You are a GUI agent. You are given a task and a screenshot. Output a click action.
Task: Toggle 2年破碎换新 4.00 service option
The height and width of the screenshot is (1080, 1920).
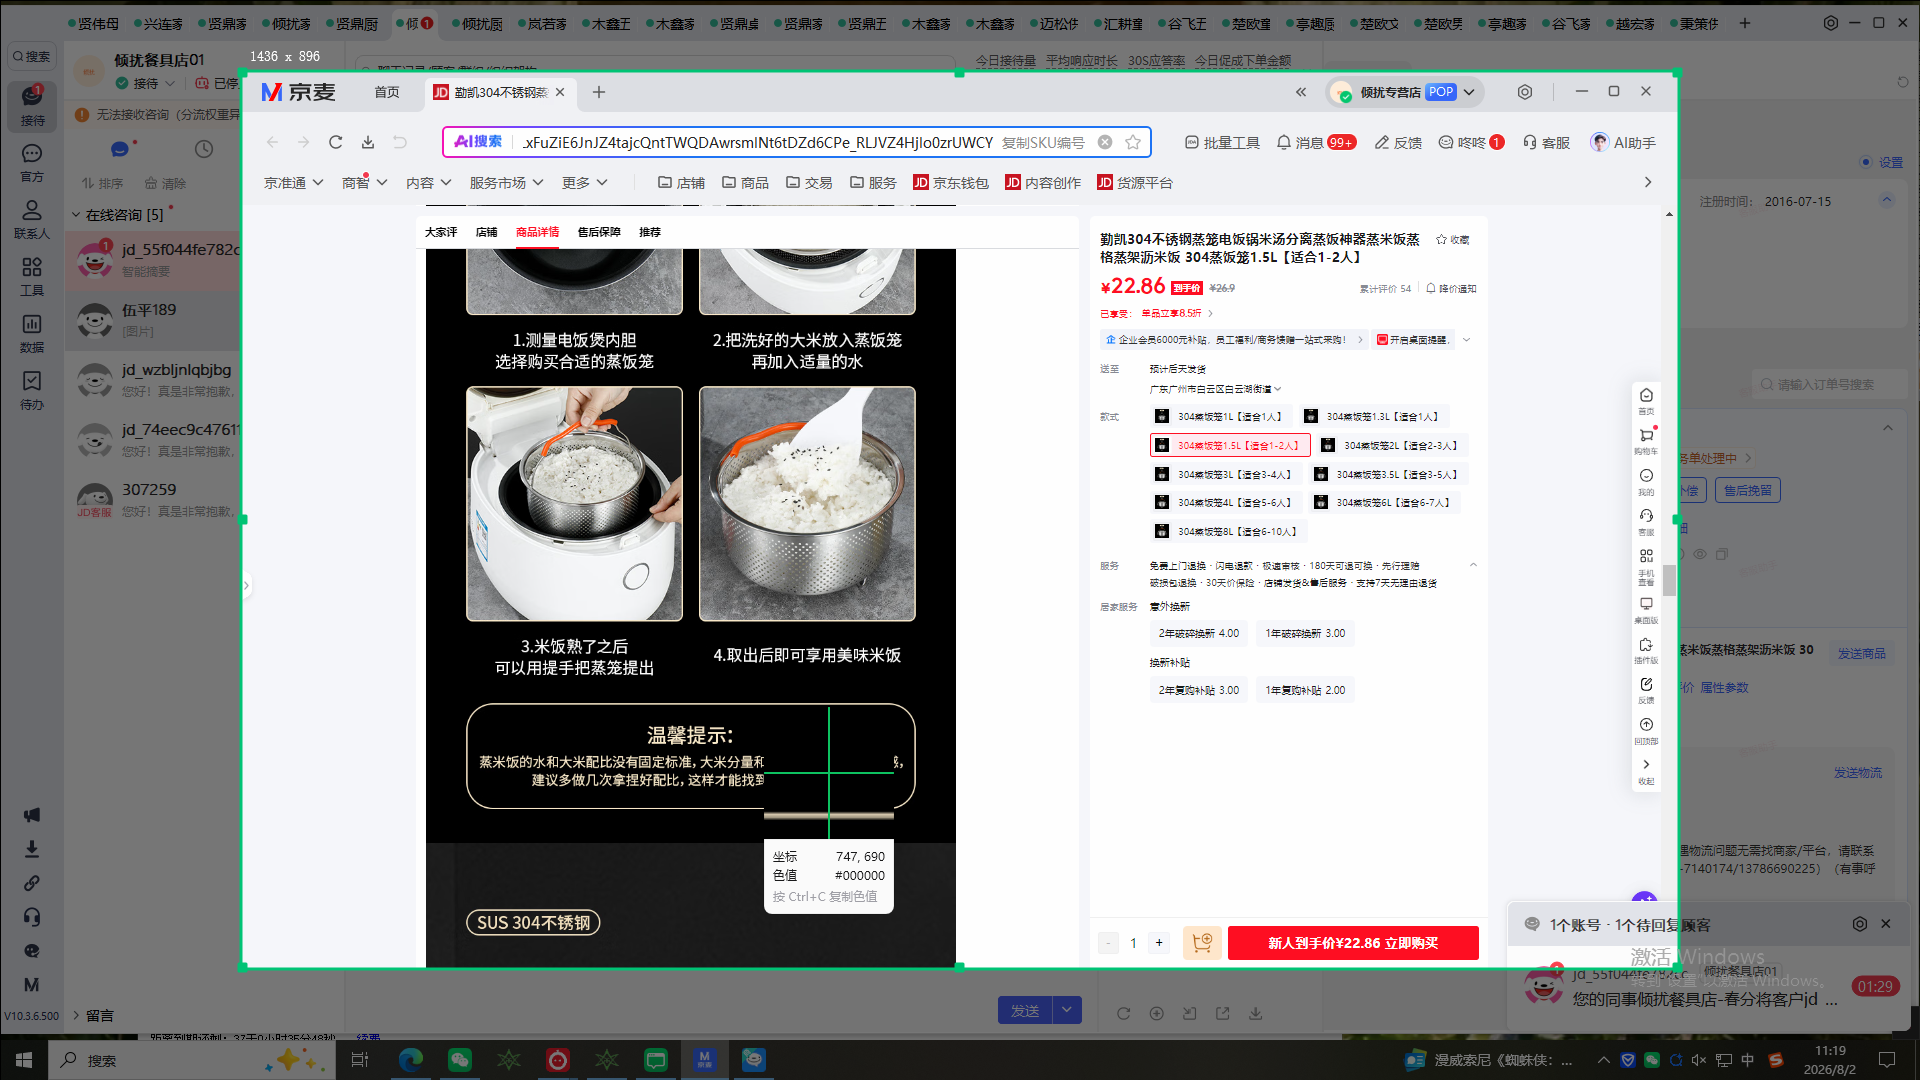tap(1199, 634)
